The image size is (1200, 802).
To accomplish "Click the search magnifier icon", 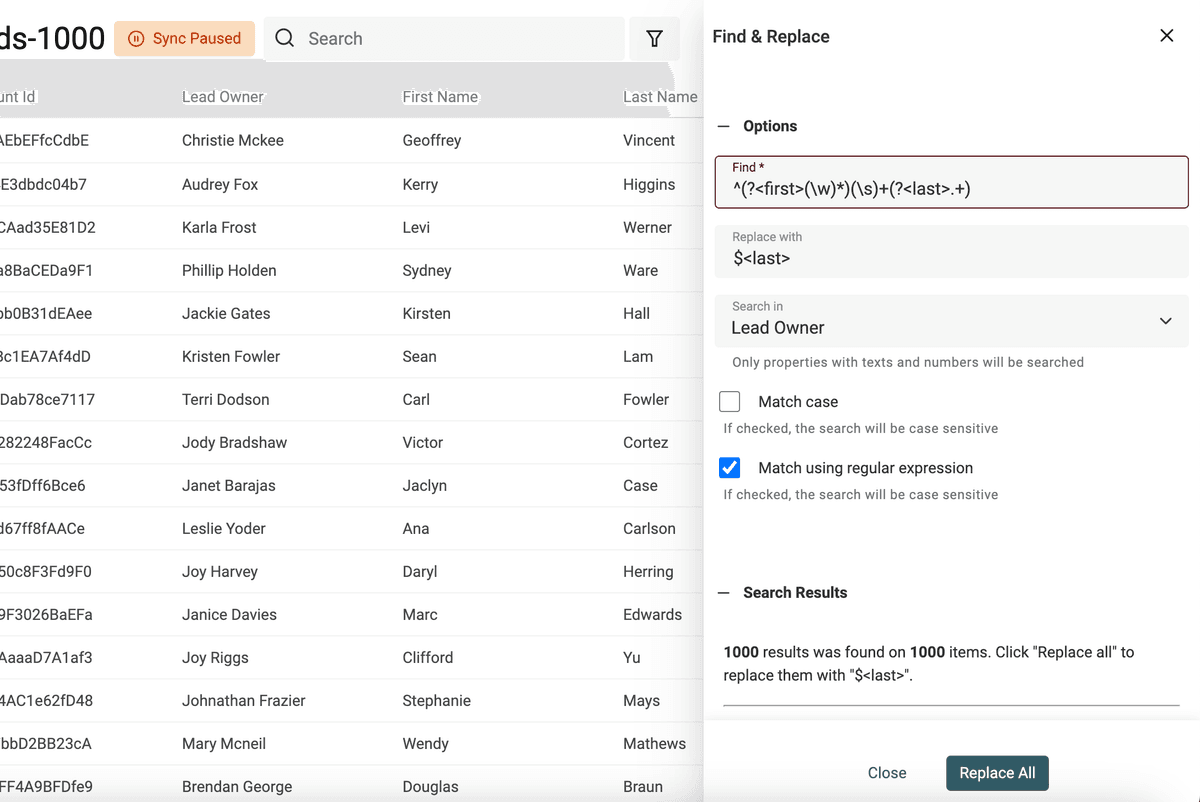I will tap(285, 39).
